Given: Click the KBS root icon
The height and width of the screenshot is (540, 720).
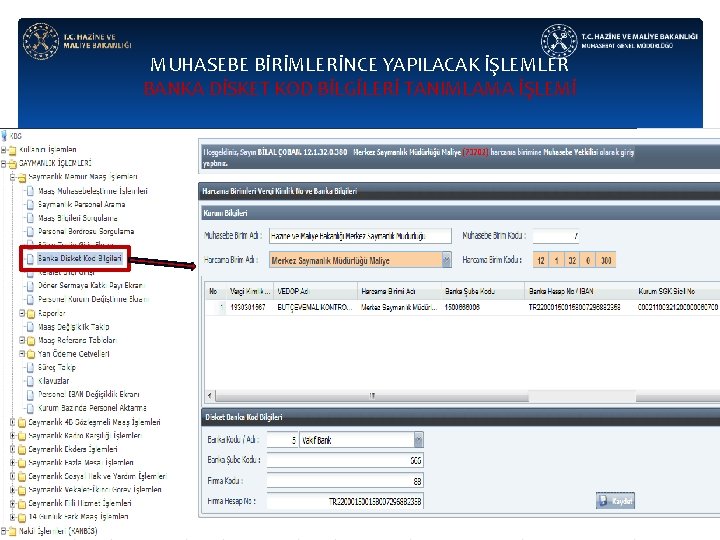Looking at the screenshot, I should coord(4,135).
